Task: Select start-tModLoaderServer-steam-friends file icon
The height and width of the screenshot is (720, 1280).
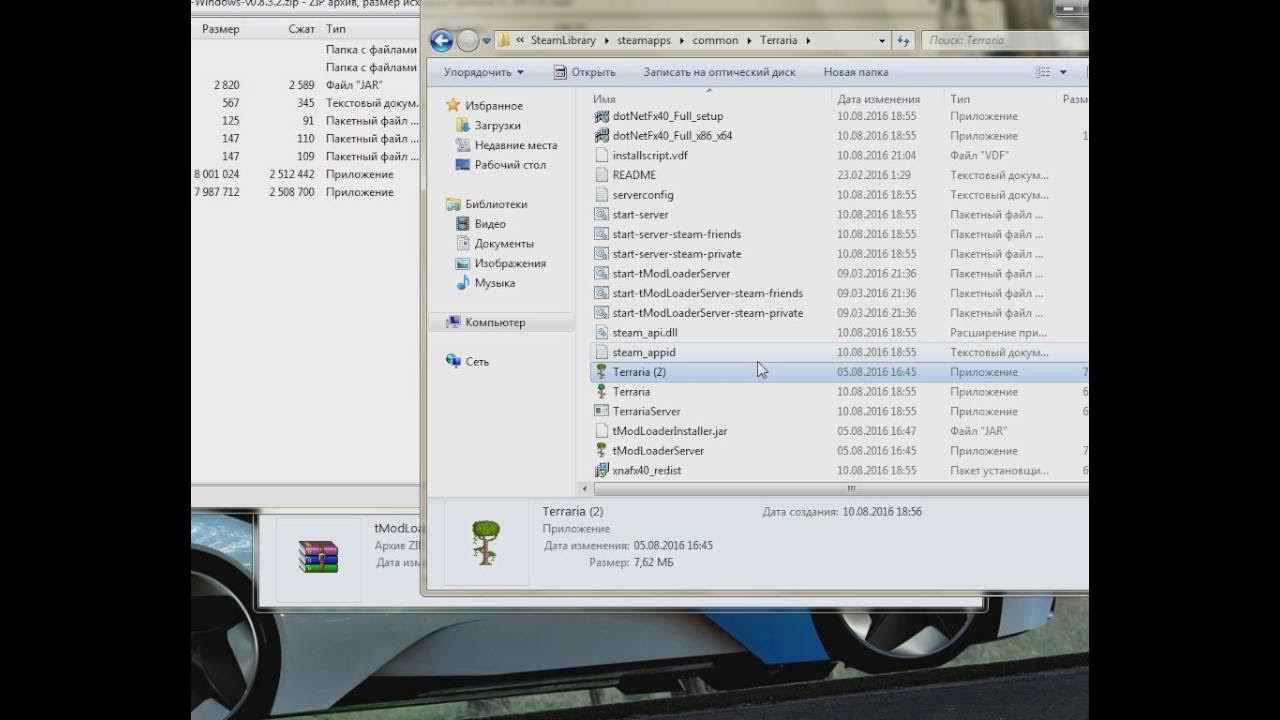Action: [x=601, y=293]
